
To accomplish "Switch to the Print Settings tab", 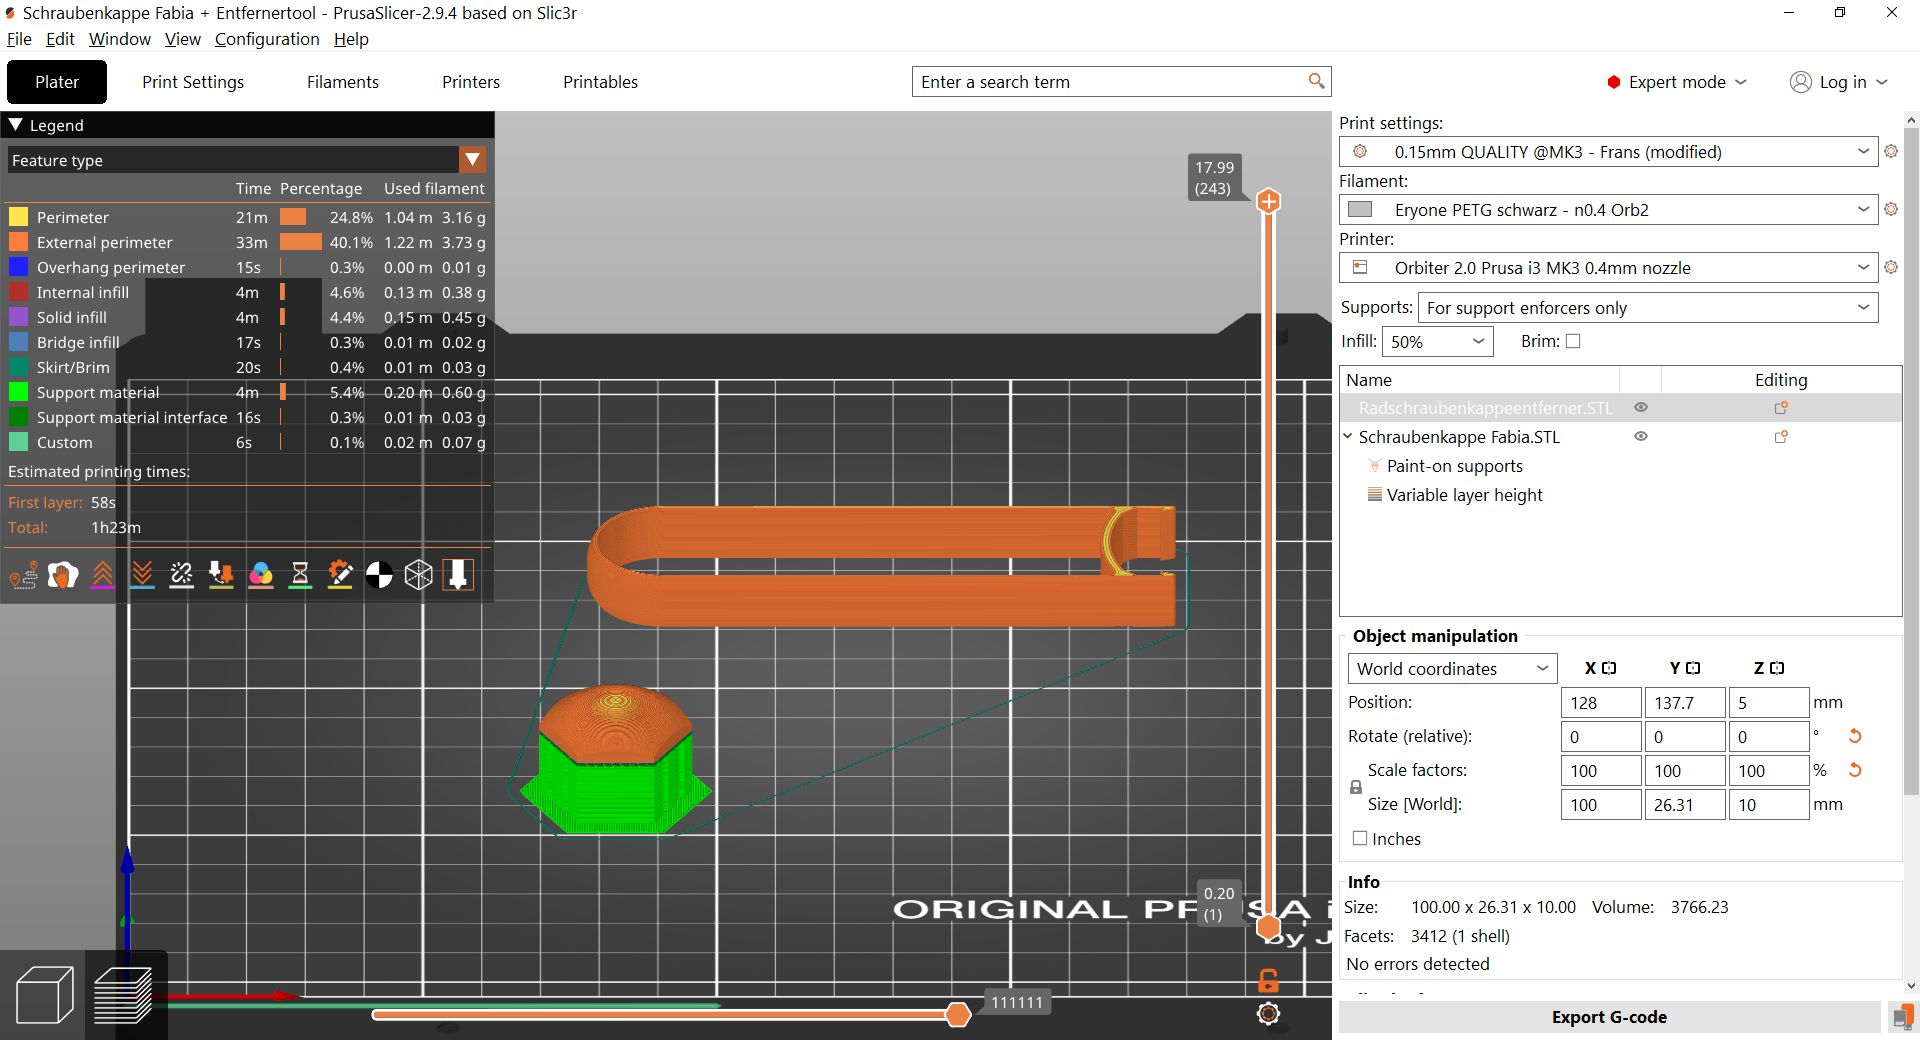I will (x=193, y=82).
